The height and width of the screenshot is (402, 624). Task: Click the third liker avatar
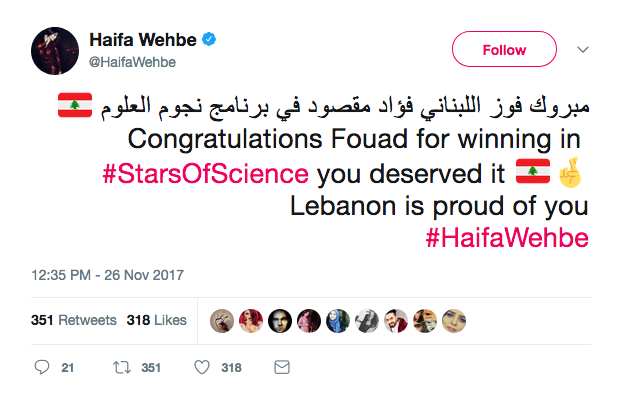(282, 321)
